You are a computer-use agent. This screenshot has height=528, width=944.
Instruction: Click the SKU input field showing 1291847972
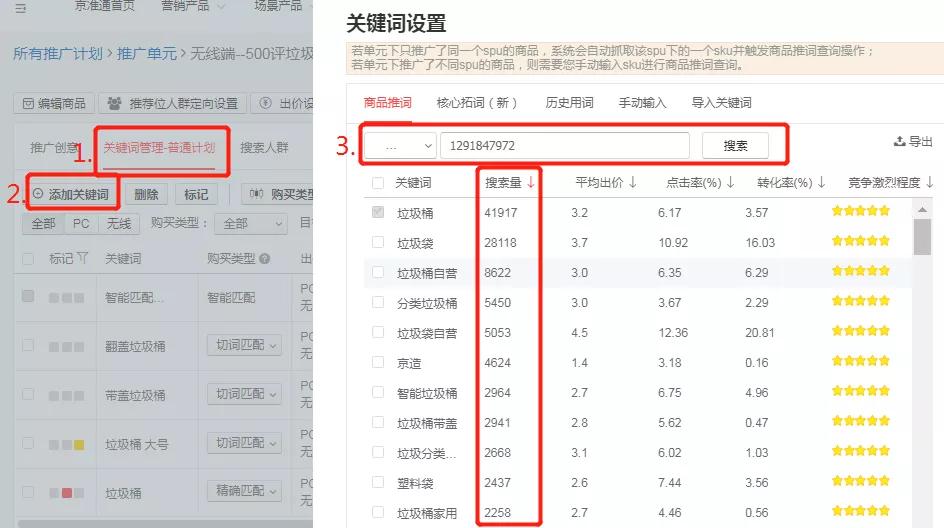565,146
